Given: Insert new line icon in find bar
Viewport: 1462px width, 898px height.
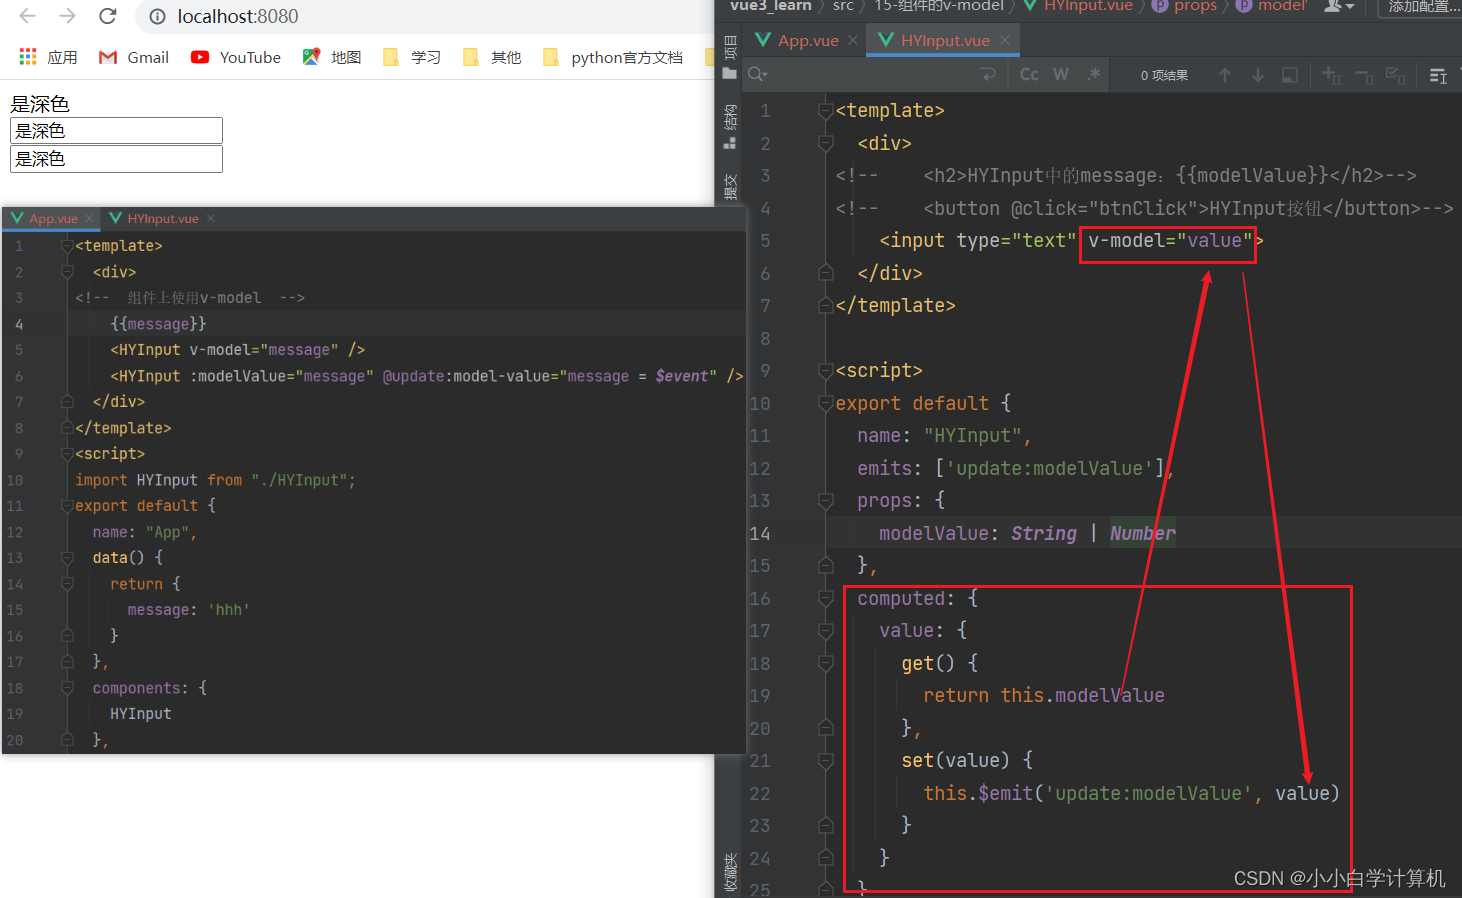Looking at the screenshot, I should [x=989, y=74].
